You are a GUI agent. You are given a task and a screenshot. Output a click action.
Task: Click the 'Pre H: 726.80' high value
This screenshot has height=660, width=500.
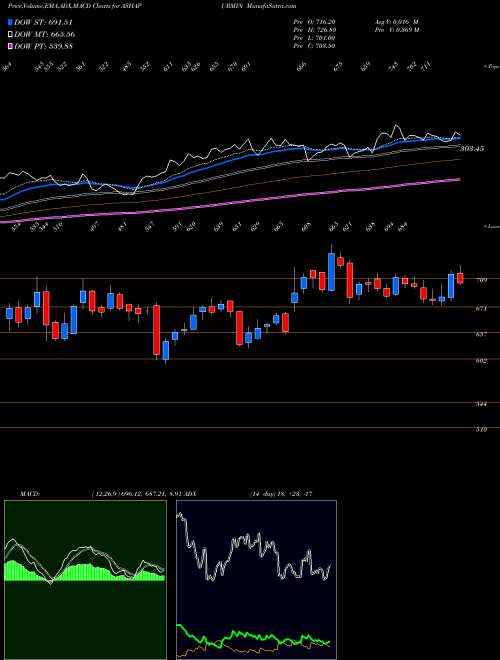[x=314, y=30]
